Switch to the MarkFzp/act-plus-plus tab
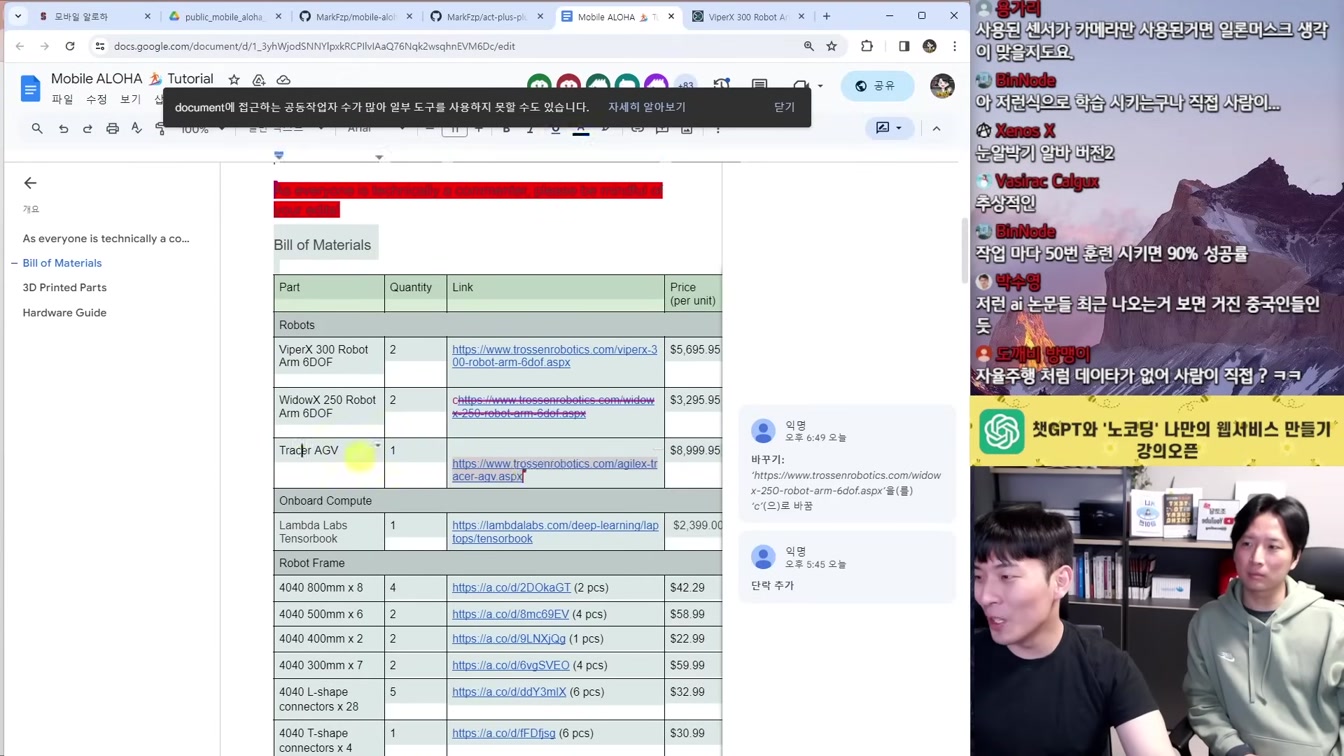 point(485,16)
